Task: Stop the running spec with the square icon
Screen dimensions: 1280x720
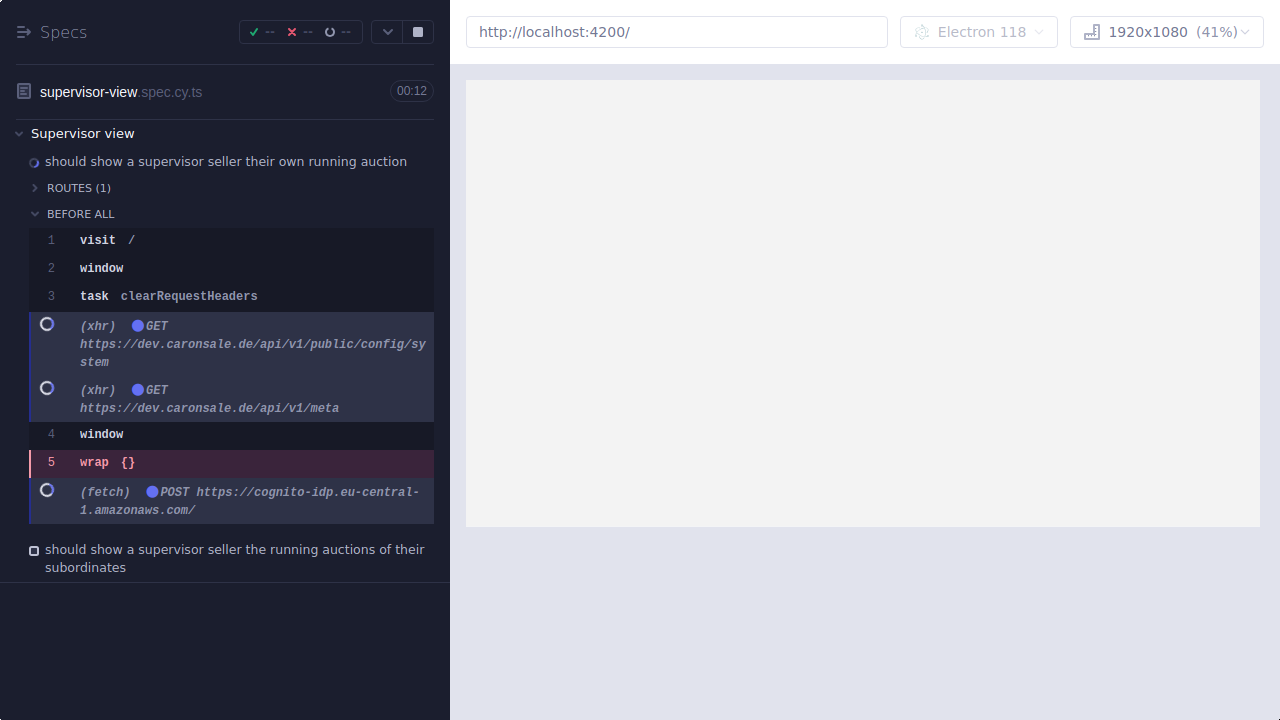Action: (417, 31)
